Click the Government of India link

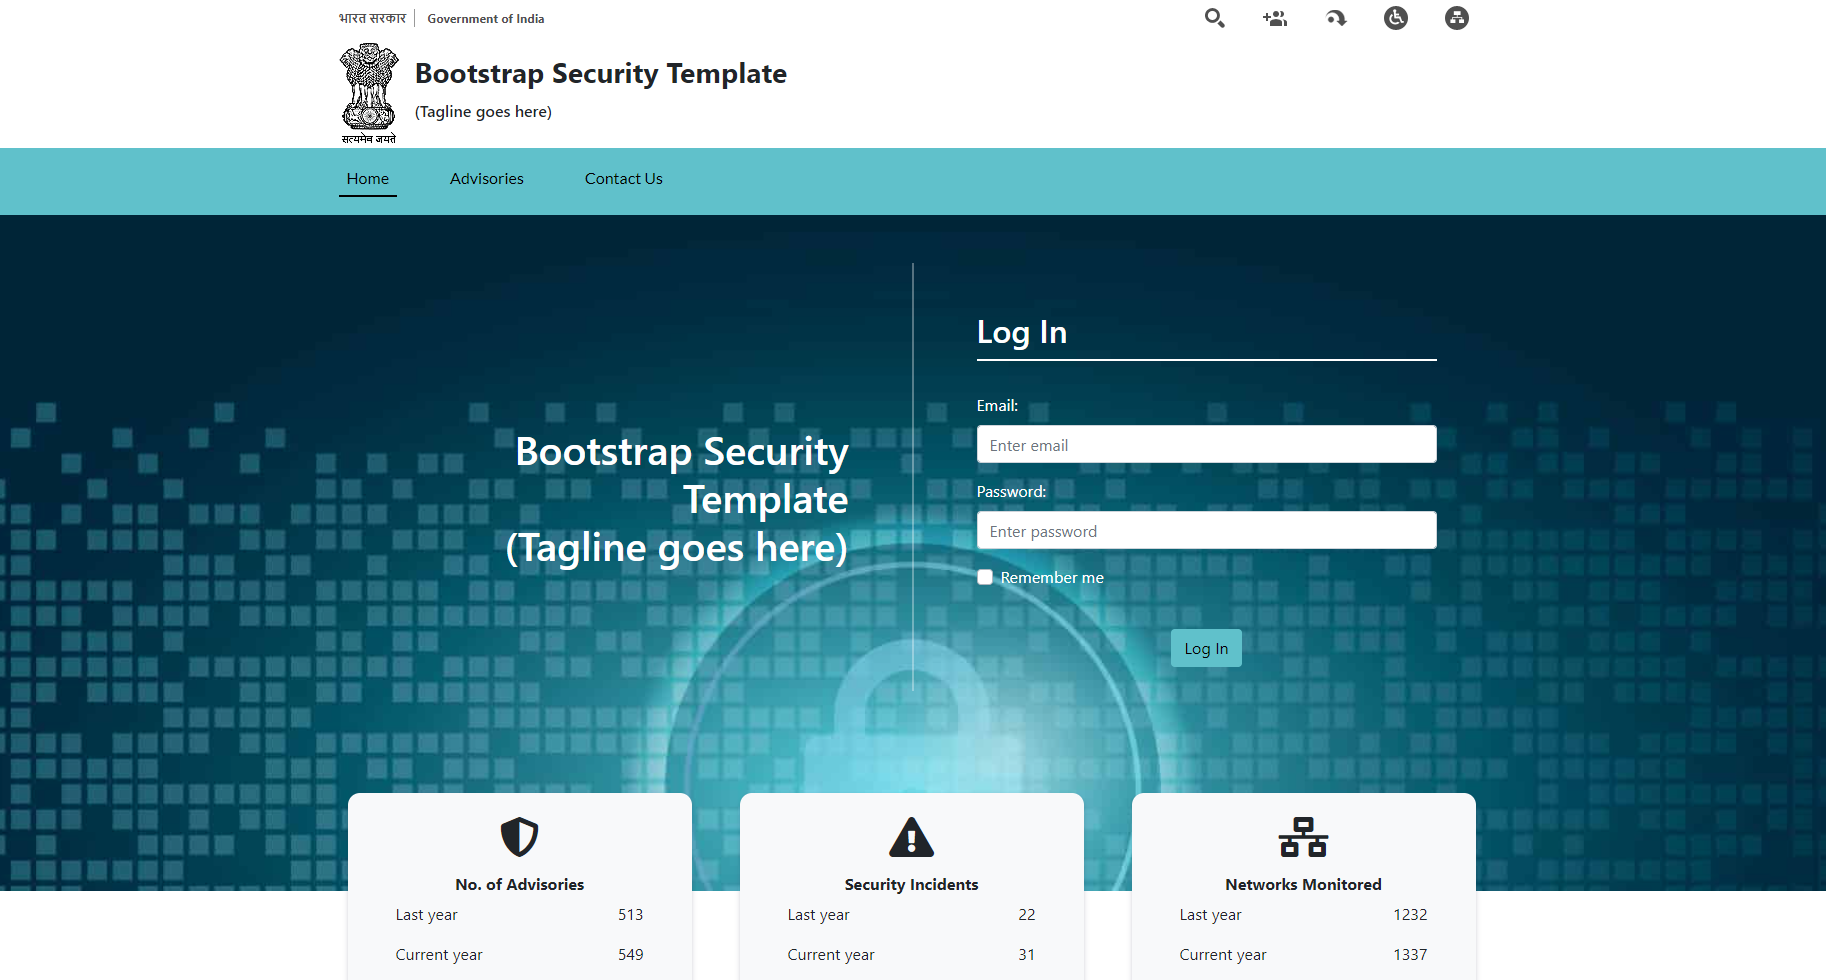coord(485,18)
